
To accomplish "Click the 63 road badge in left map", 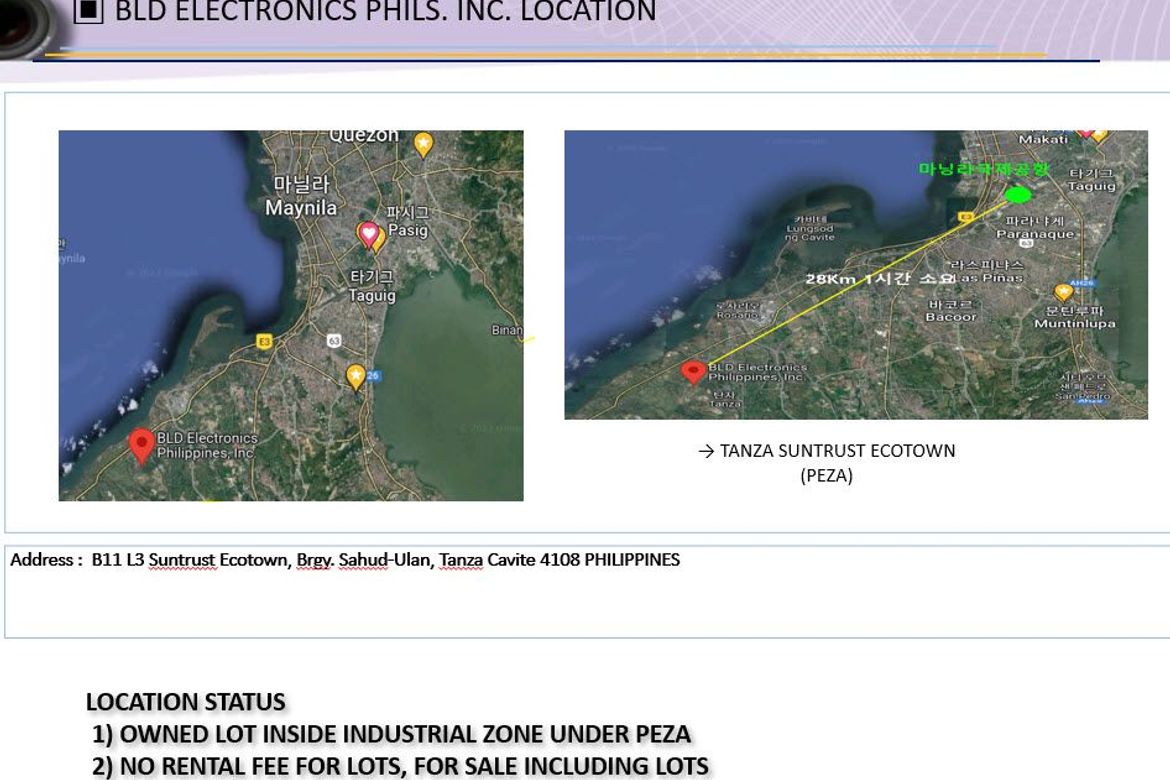I will point(334,340).
